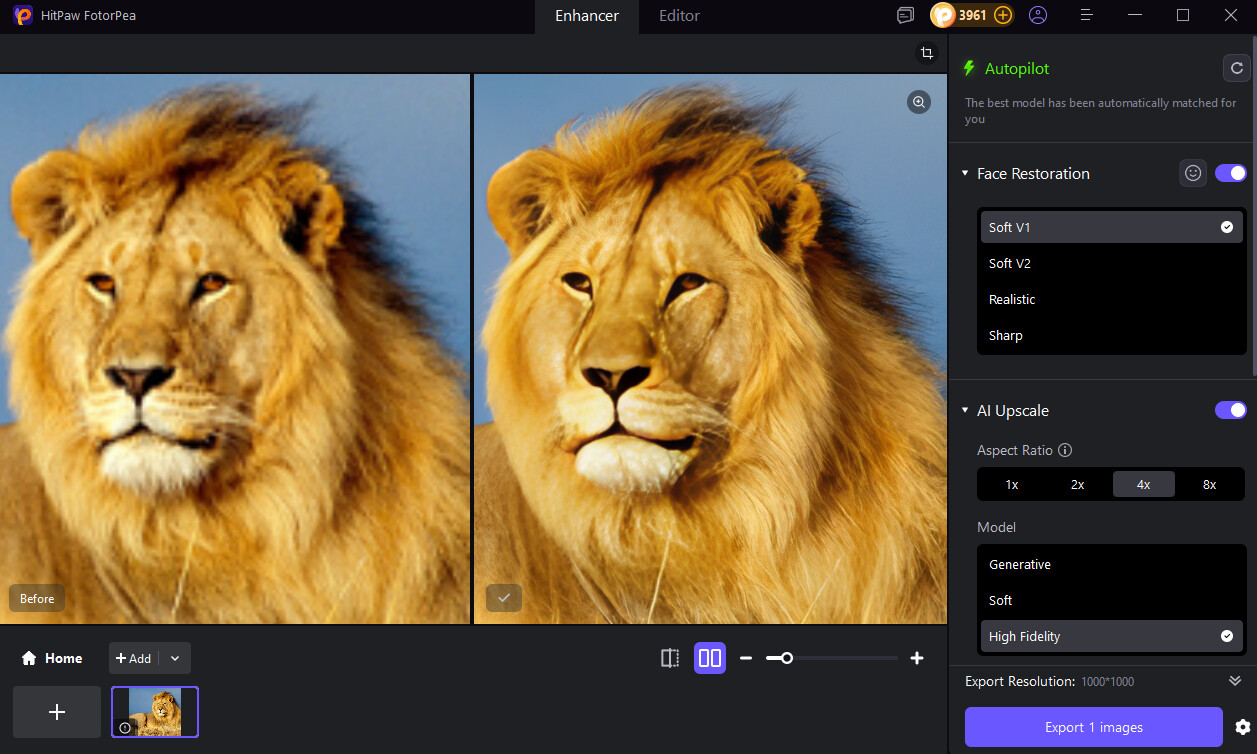This screenshot has height=754, width=1257.
Task: Collapse the Face Restoration section
Action: click(966, 174)
